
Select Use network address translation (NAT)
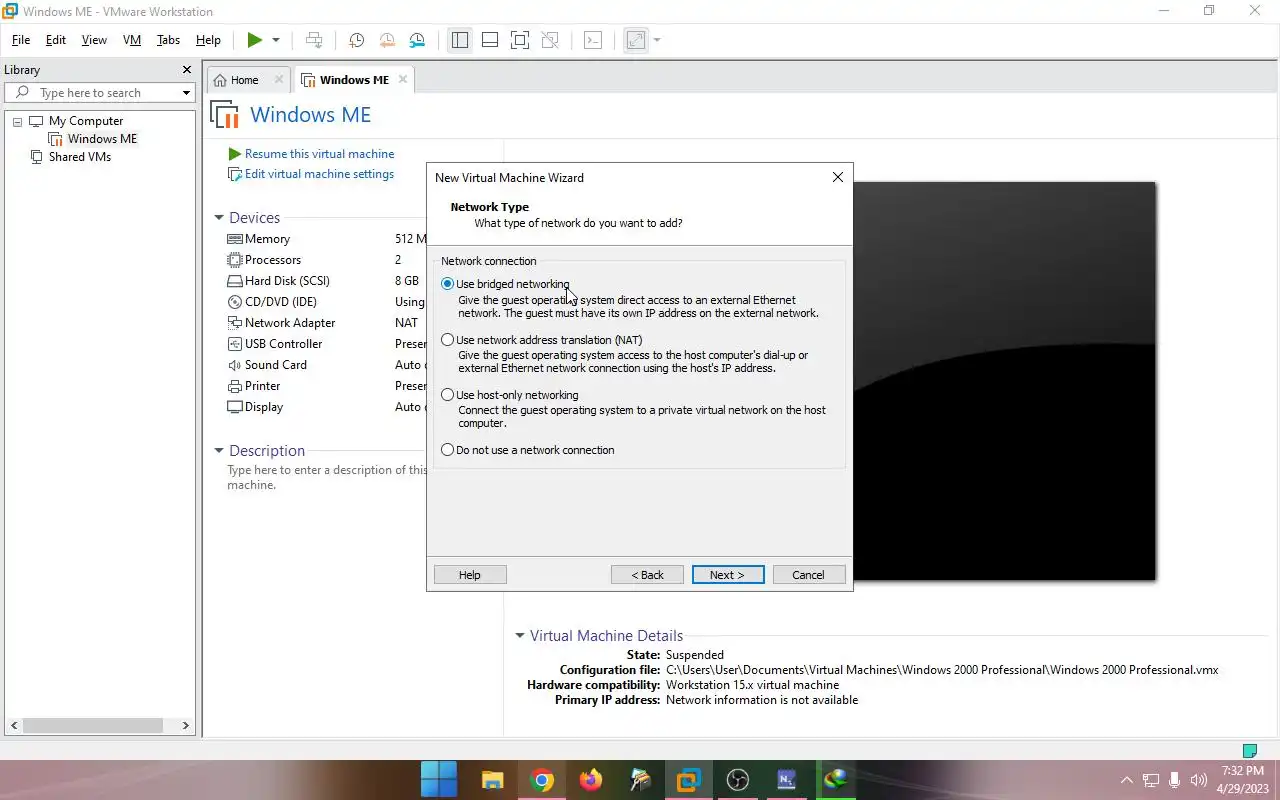click(448, 340)
